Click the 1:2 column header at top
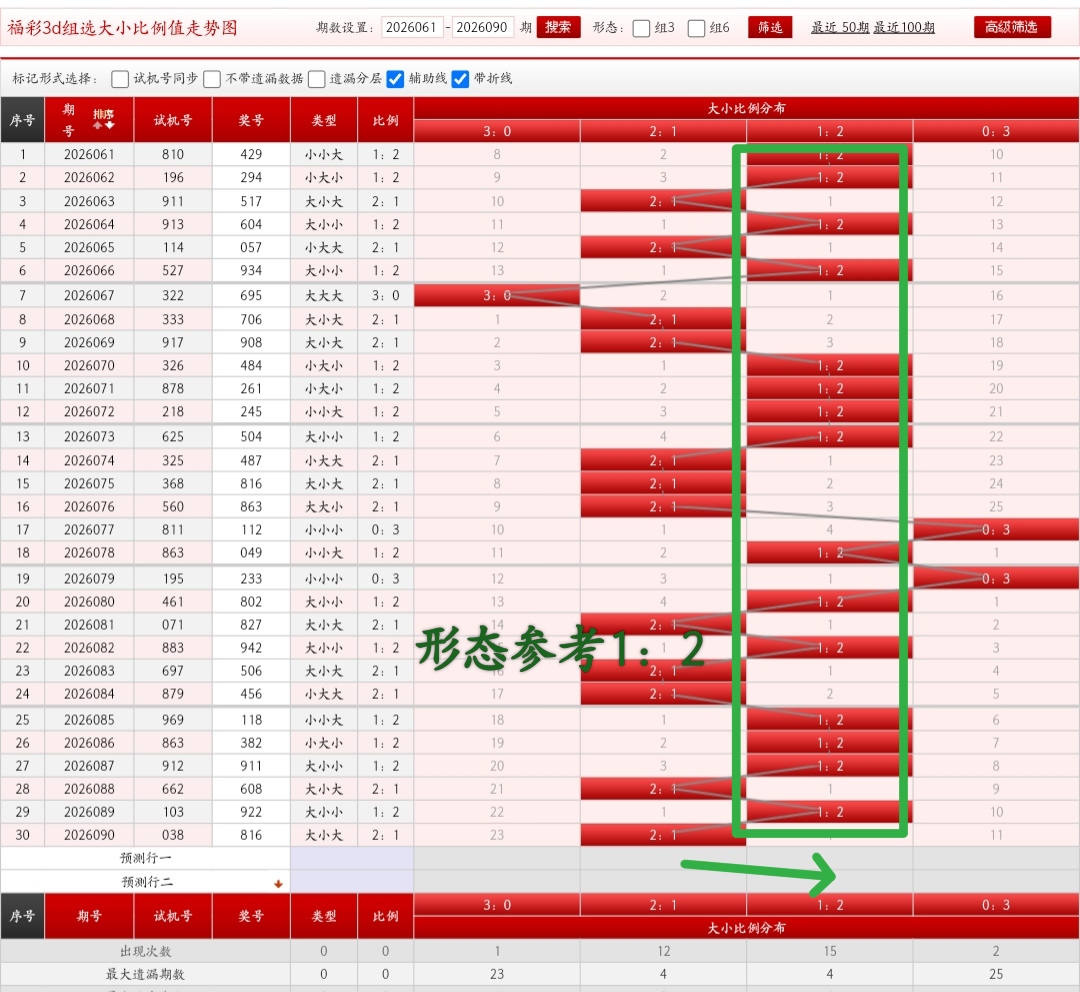Viewport: 1080px width, 992px height. 829,131
